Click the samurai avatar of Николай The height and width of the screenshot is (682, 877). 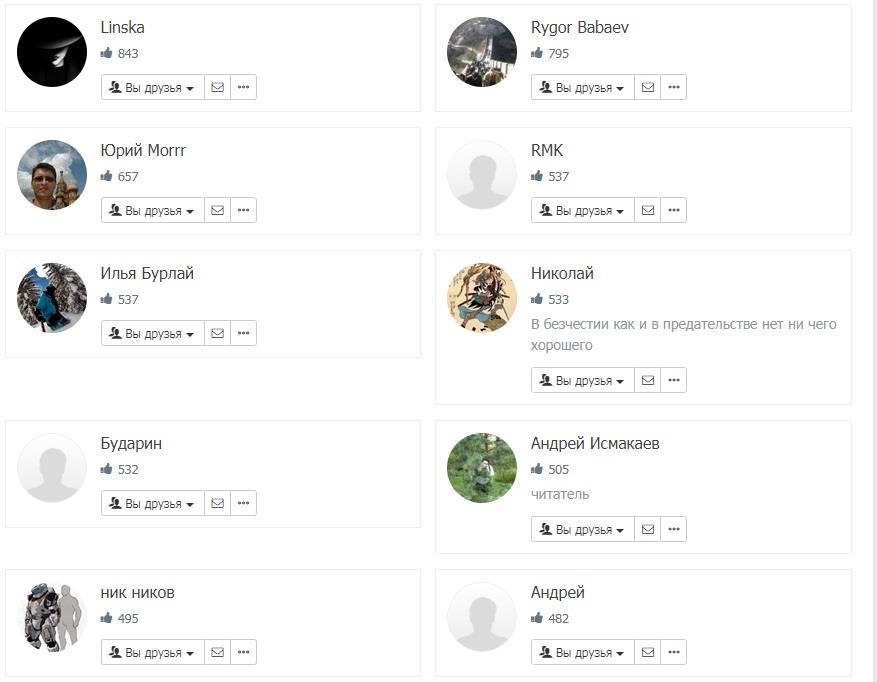(482, 298)
